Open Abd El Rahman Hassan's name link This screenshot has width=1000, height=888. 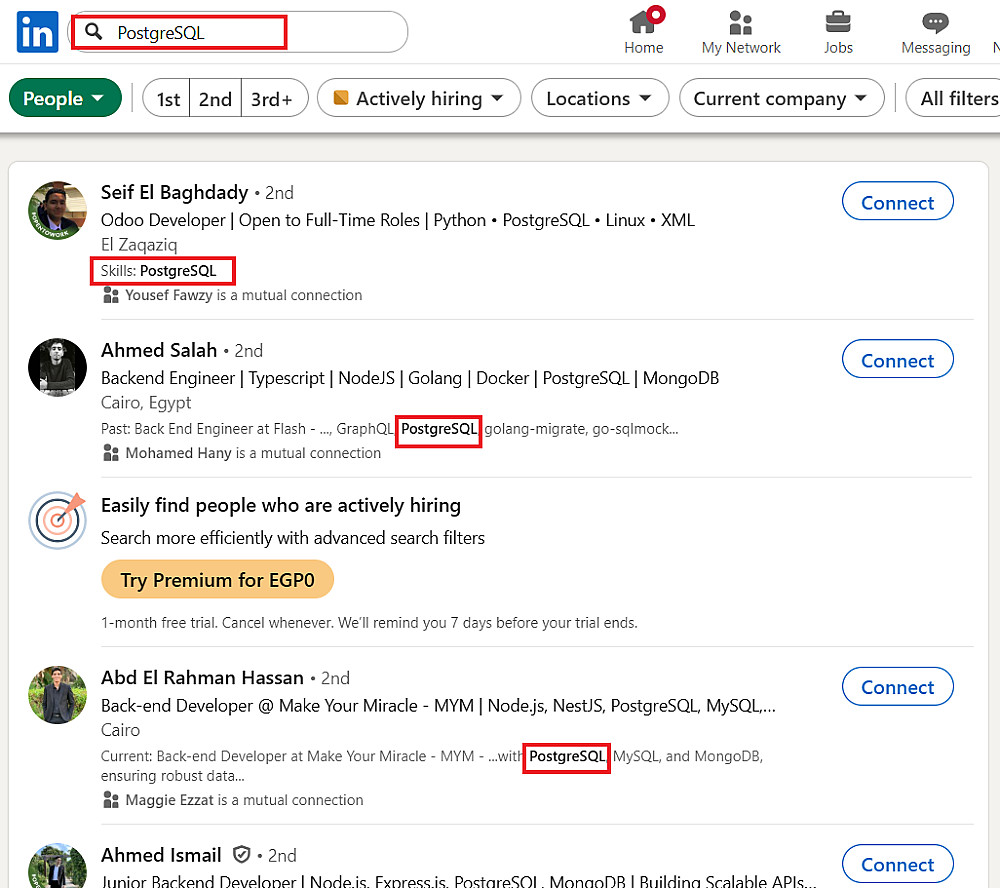(202, 677)
